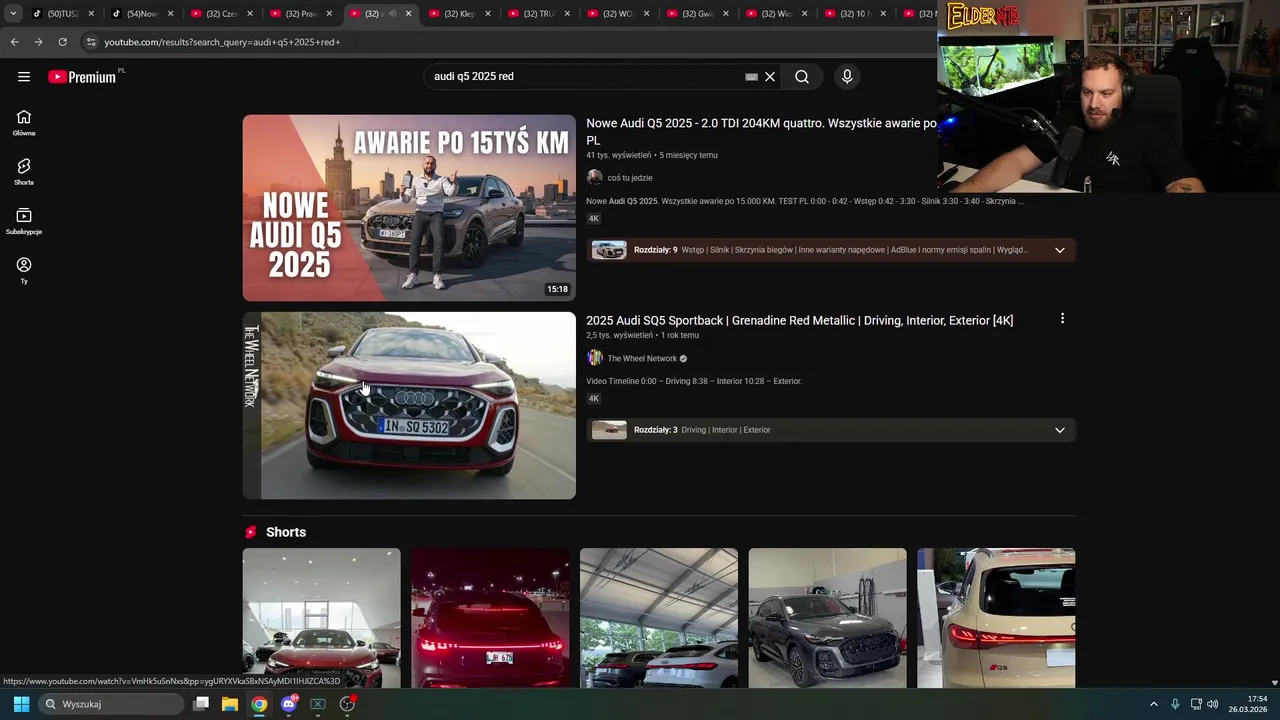Viewport: 1280px width, 720px height.
Task: Switch to the (32) TRU YouTube tab
Action: (x=538, y=14)
